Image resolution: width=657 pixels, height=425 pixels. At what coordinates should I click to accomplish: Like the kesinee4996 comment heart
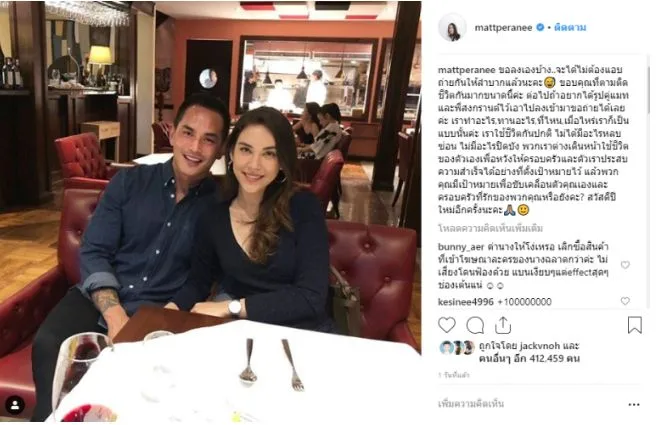coord(625,301)
